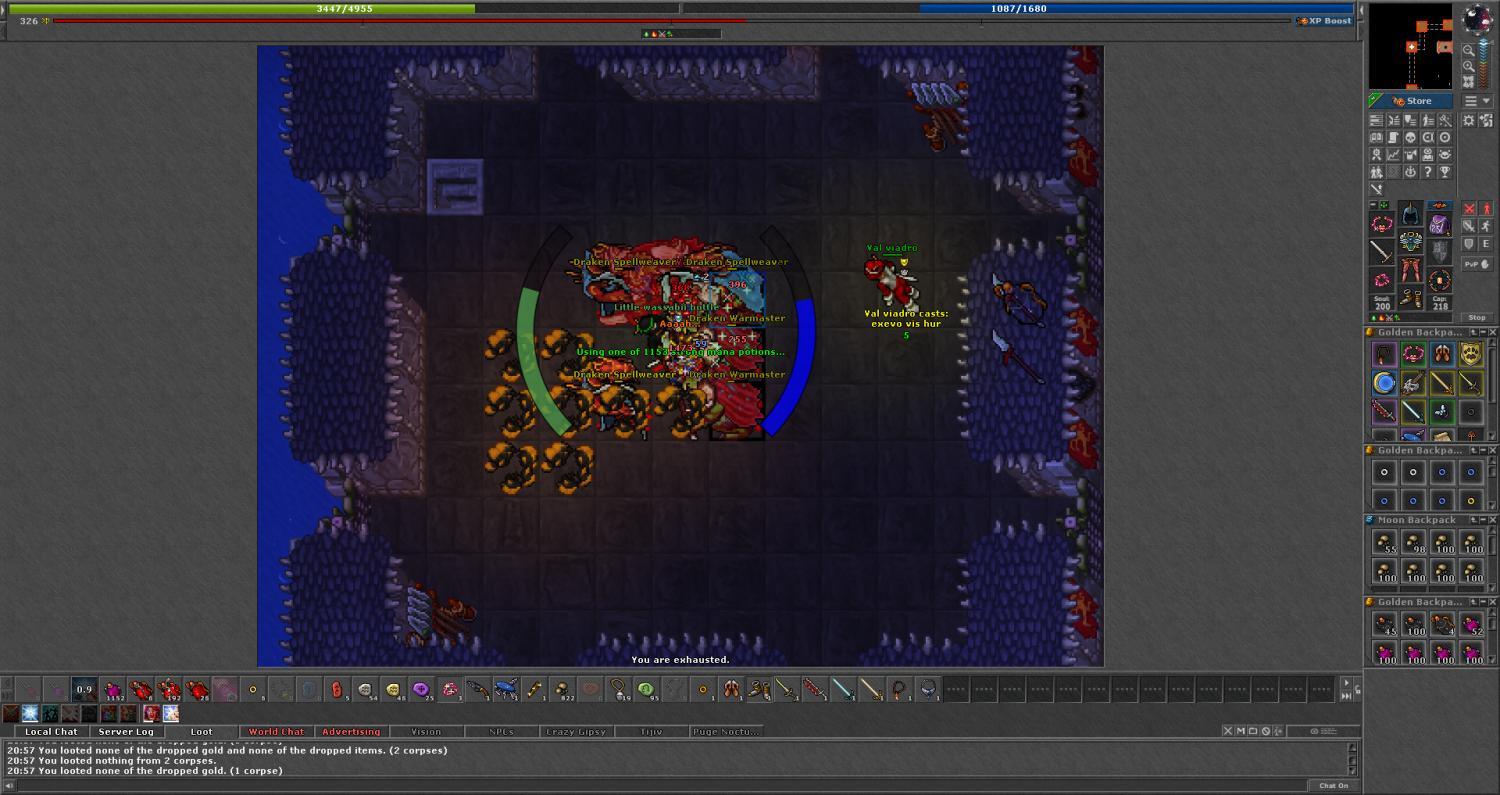Click the XP Boost button

coord(1325,20)
